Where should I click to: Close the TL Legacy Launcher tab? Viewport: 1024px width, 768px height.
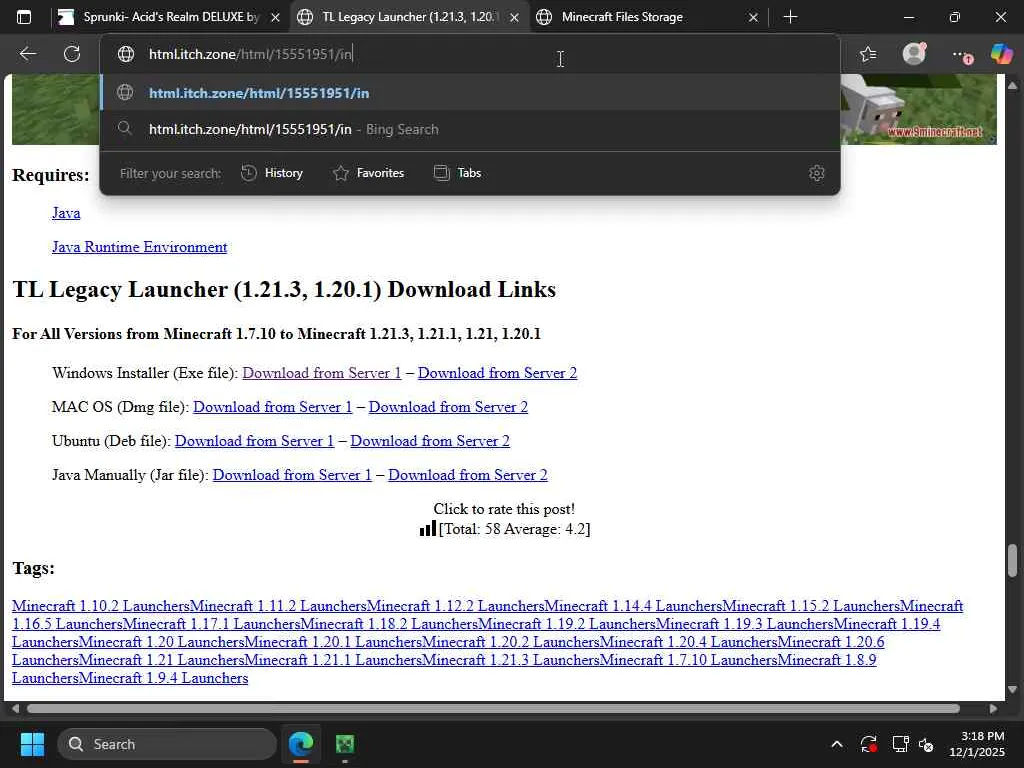(x=515, y=18)
